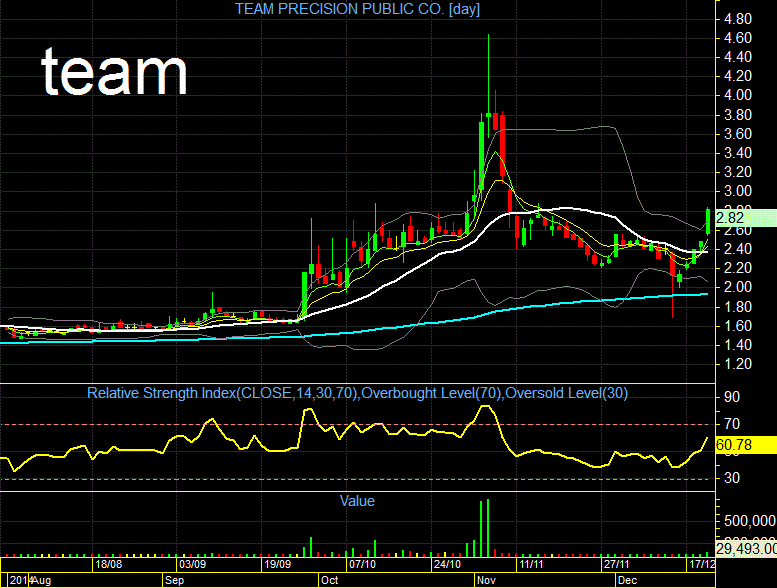Click the last green candlestick near 2.82

(x=708, y=221)
